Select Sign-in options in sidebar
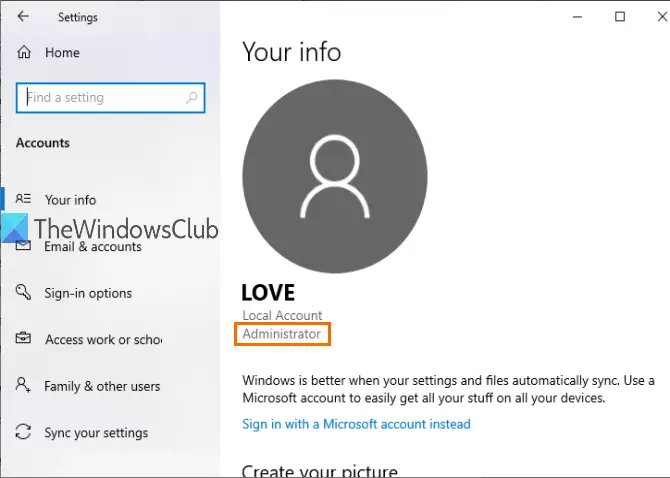The width and height of the screenshot is (670, 478). (x=88, y=293)
